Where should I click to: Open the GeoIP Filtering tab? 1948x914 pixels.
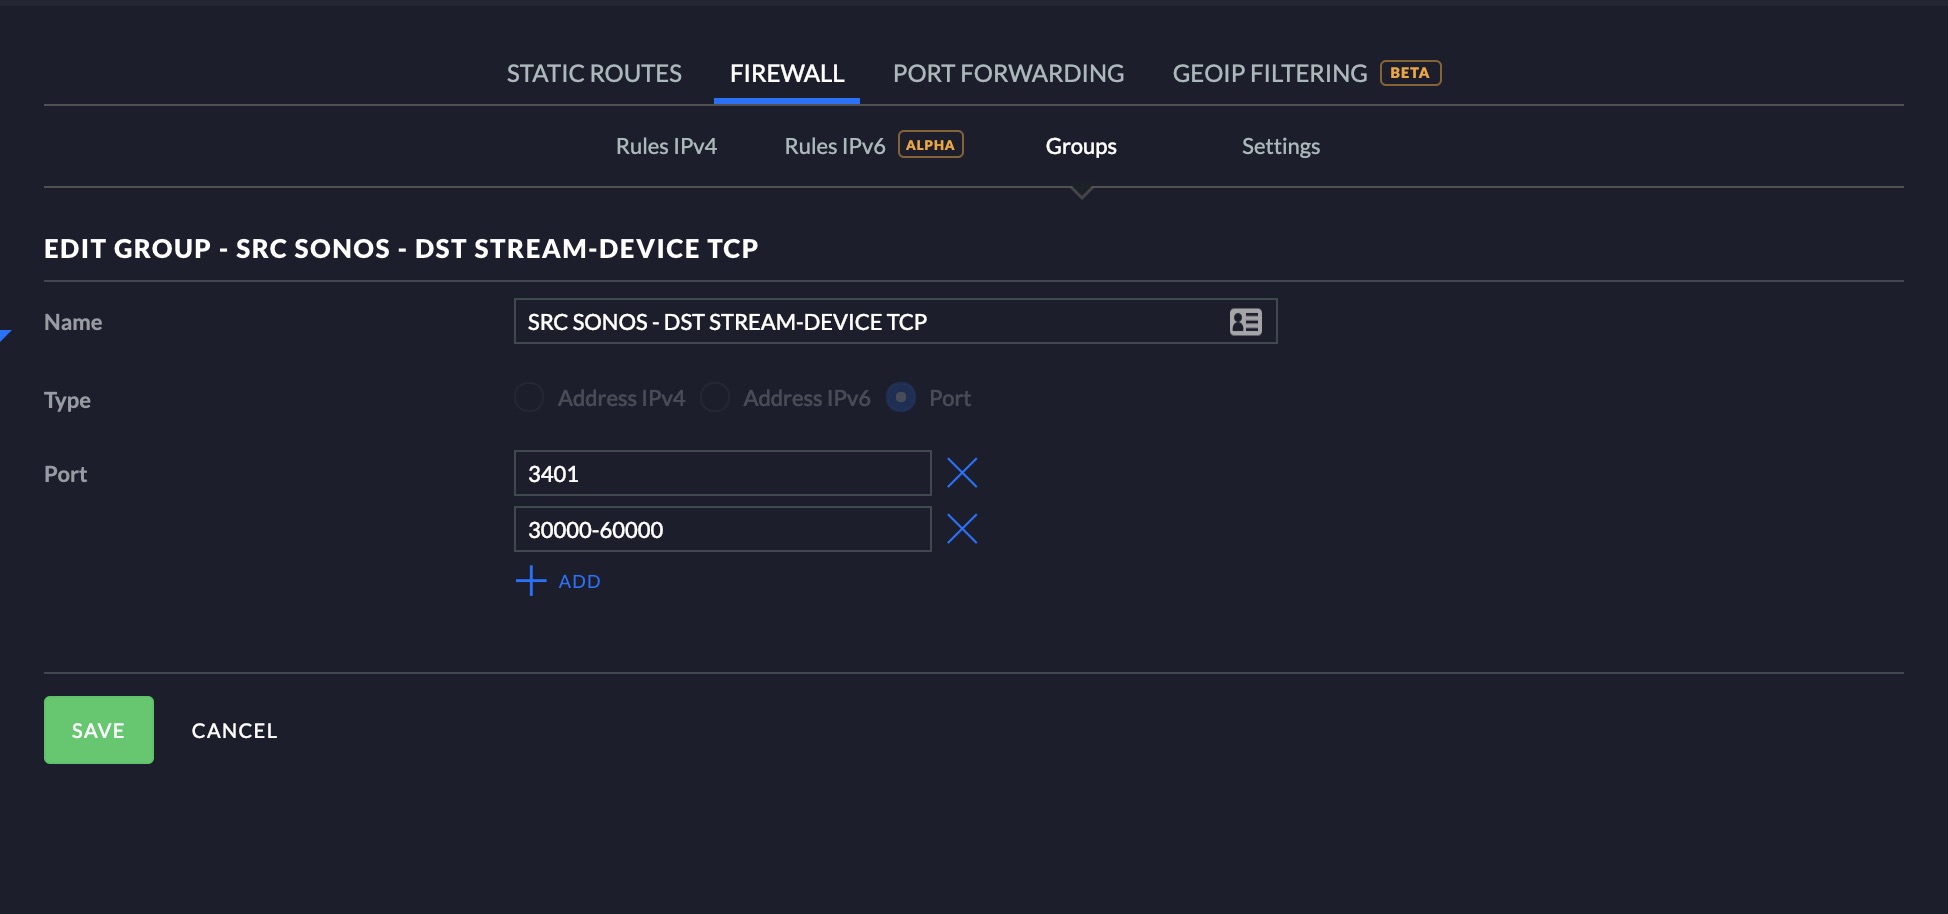click(1270, 73)
